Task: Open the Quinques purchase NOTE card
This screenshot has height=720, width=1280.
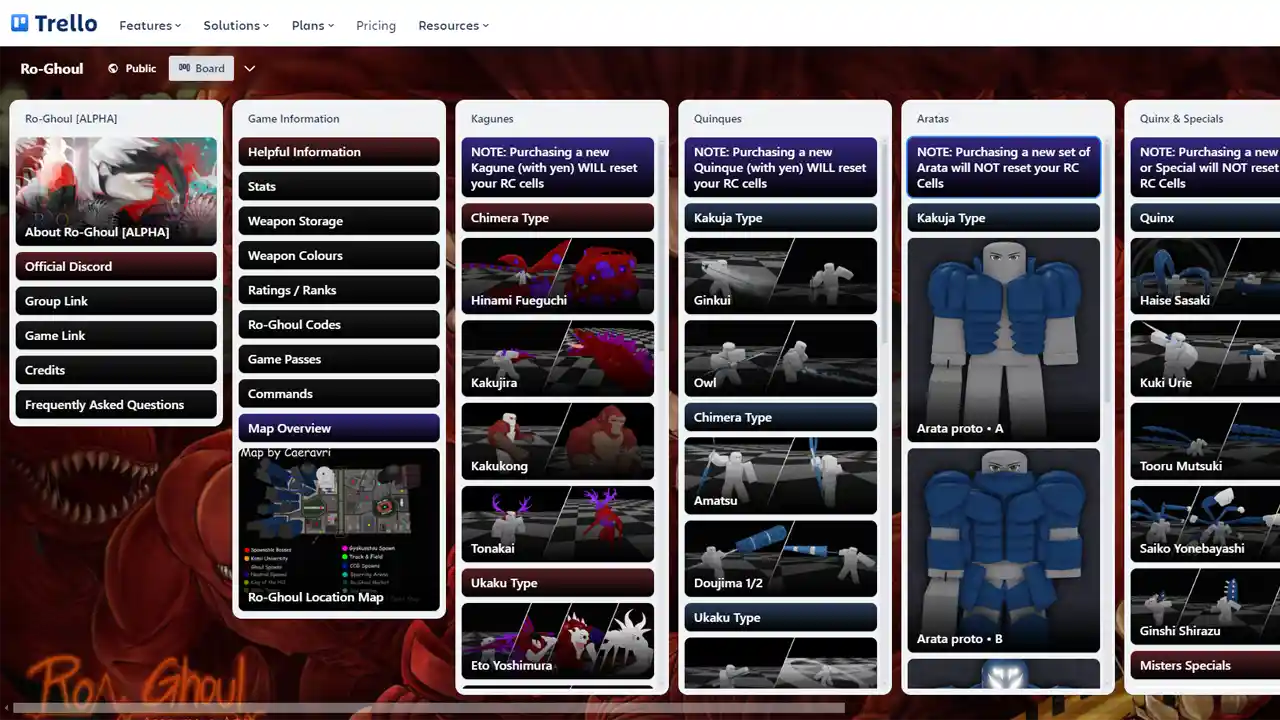Action: [x=781, y=167]
